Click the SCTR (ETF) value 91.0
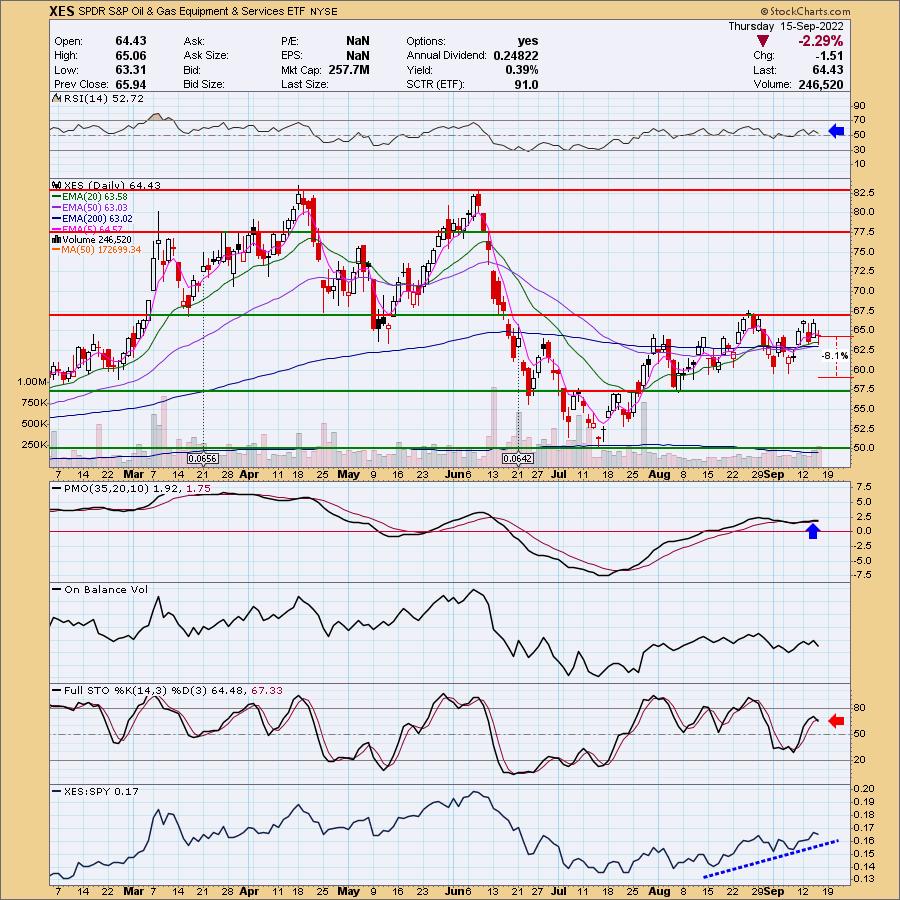The height and width of the screenshot is (900, 900). click(526, 84)
